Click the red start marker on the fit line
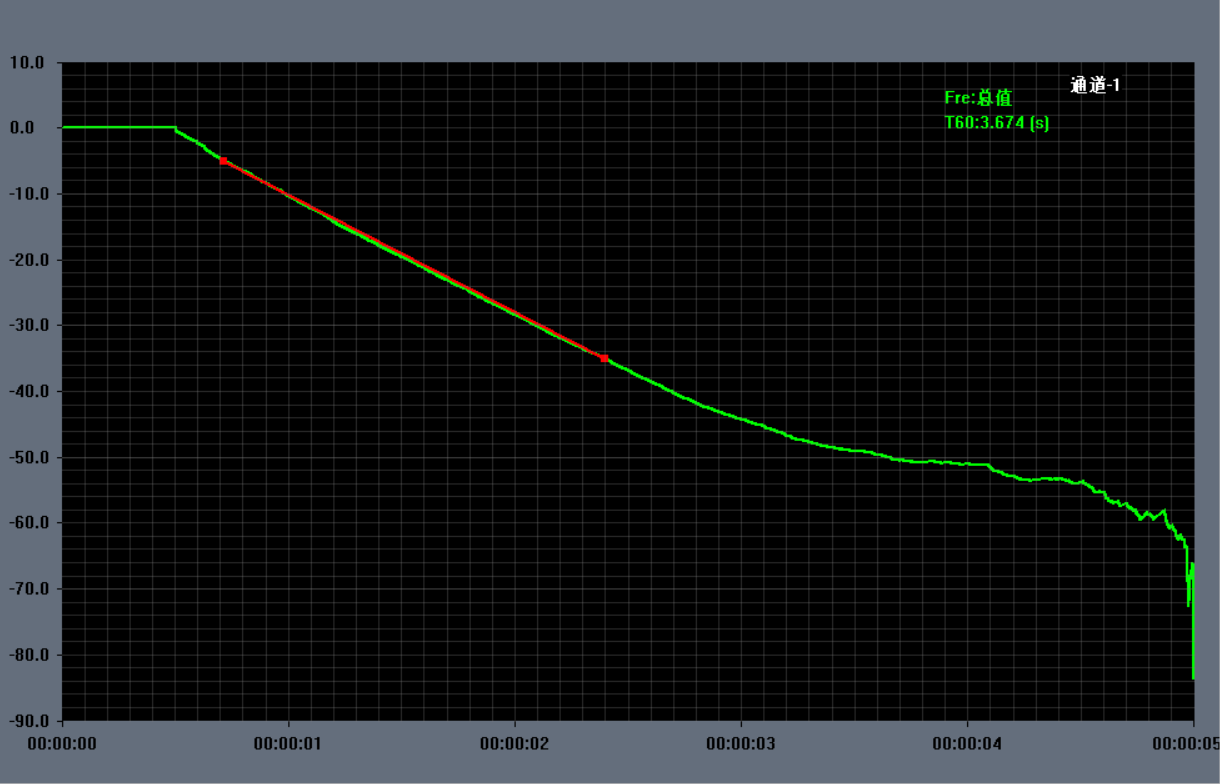This screenshot has width=1220, height=784. pos(223,160)
